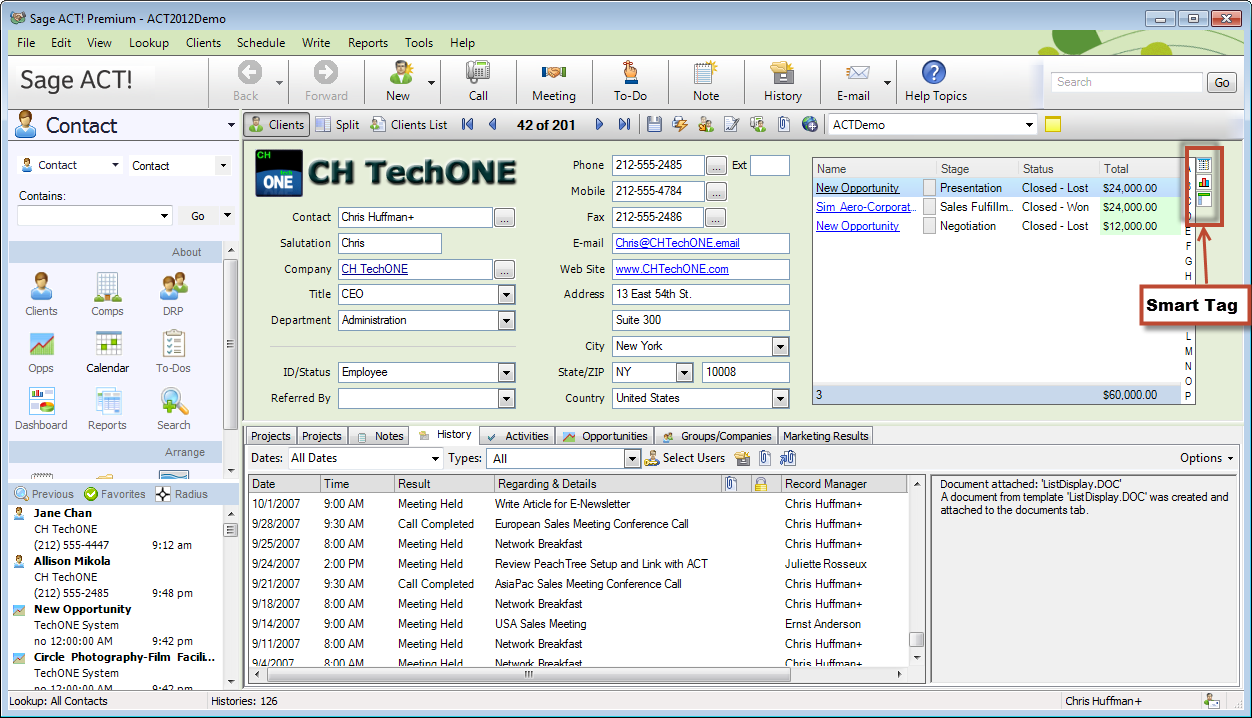Click the Search input field
The image size is (1252, 718).
[1125, 82]
